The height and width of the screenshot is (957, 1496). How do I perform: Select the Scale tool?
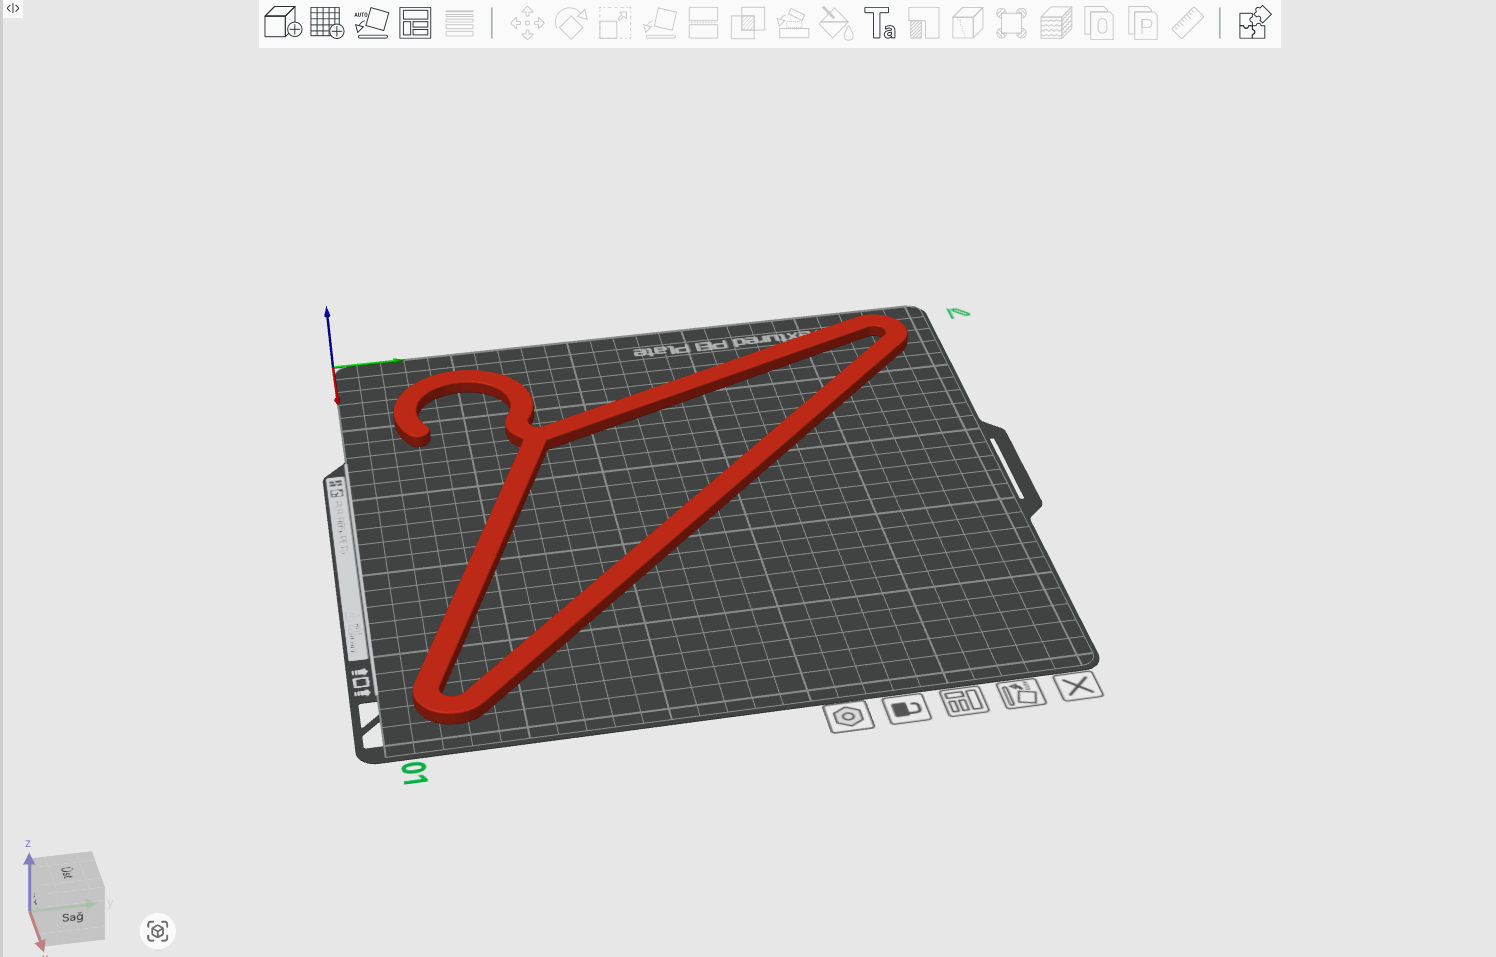(x=615, y=23)
